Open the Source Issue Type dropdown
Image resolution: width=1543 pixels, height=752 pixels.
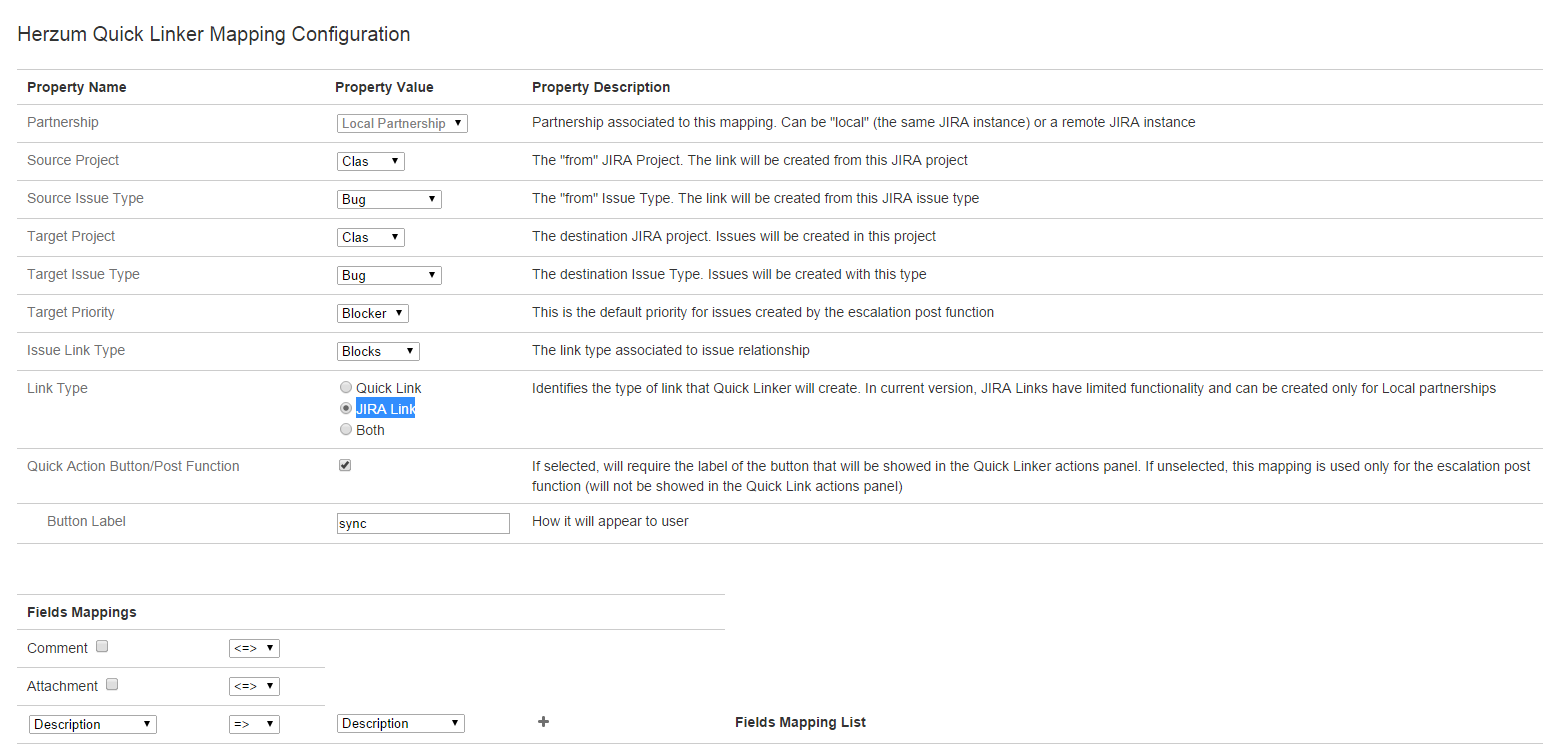tap(389, 200)
